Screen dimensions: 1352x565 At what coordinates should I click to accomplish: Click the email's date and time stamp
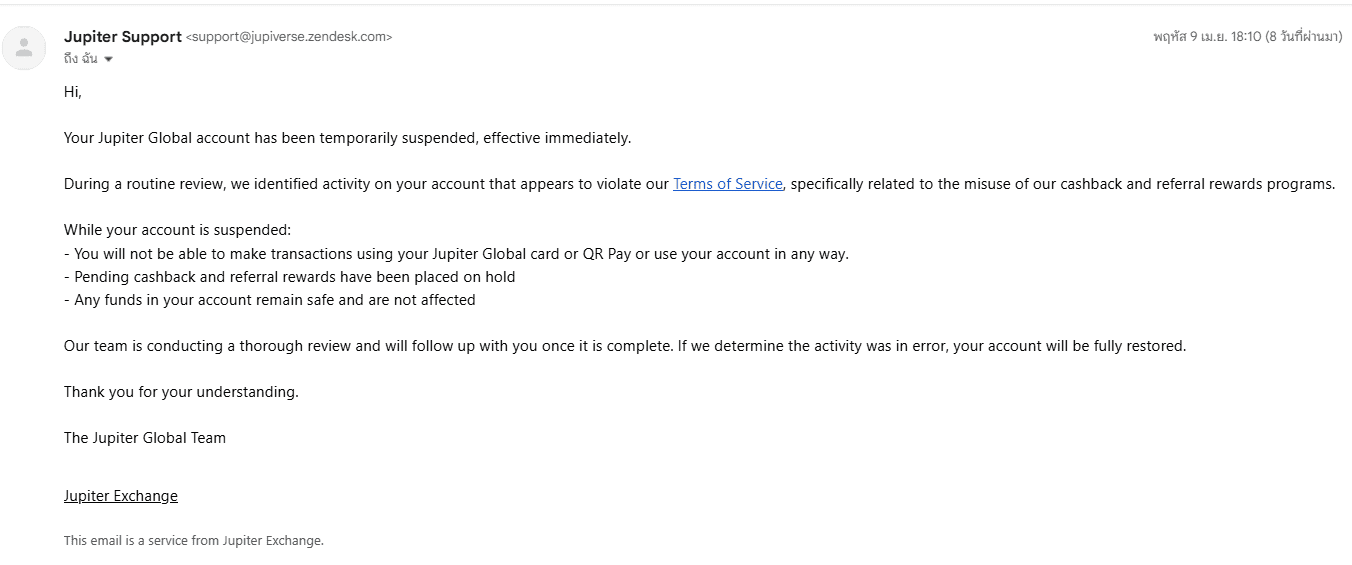coord(1246,37)
